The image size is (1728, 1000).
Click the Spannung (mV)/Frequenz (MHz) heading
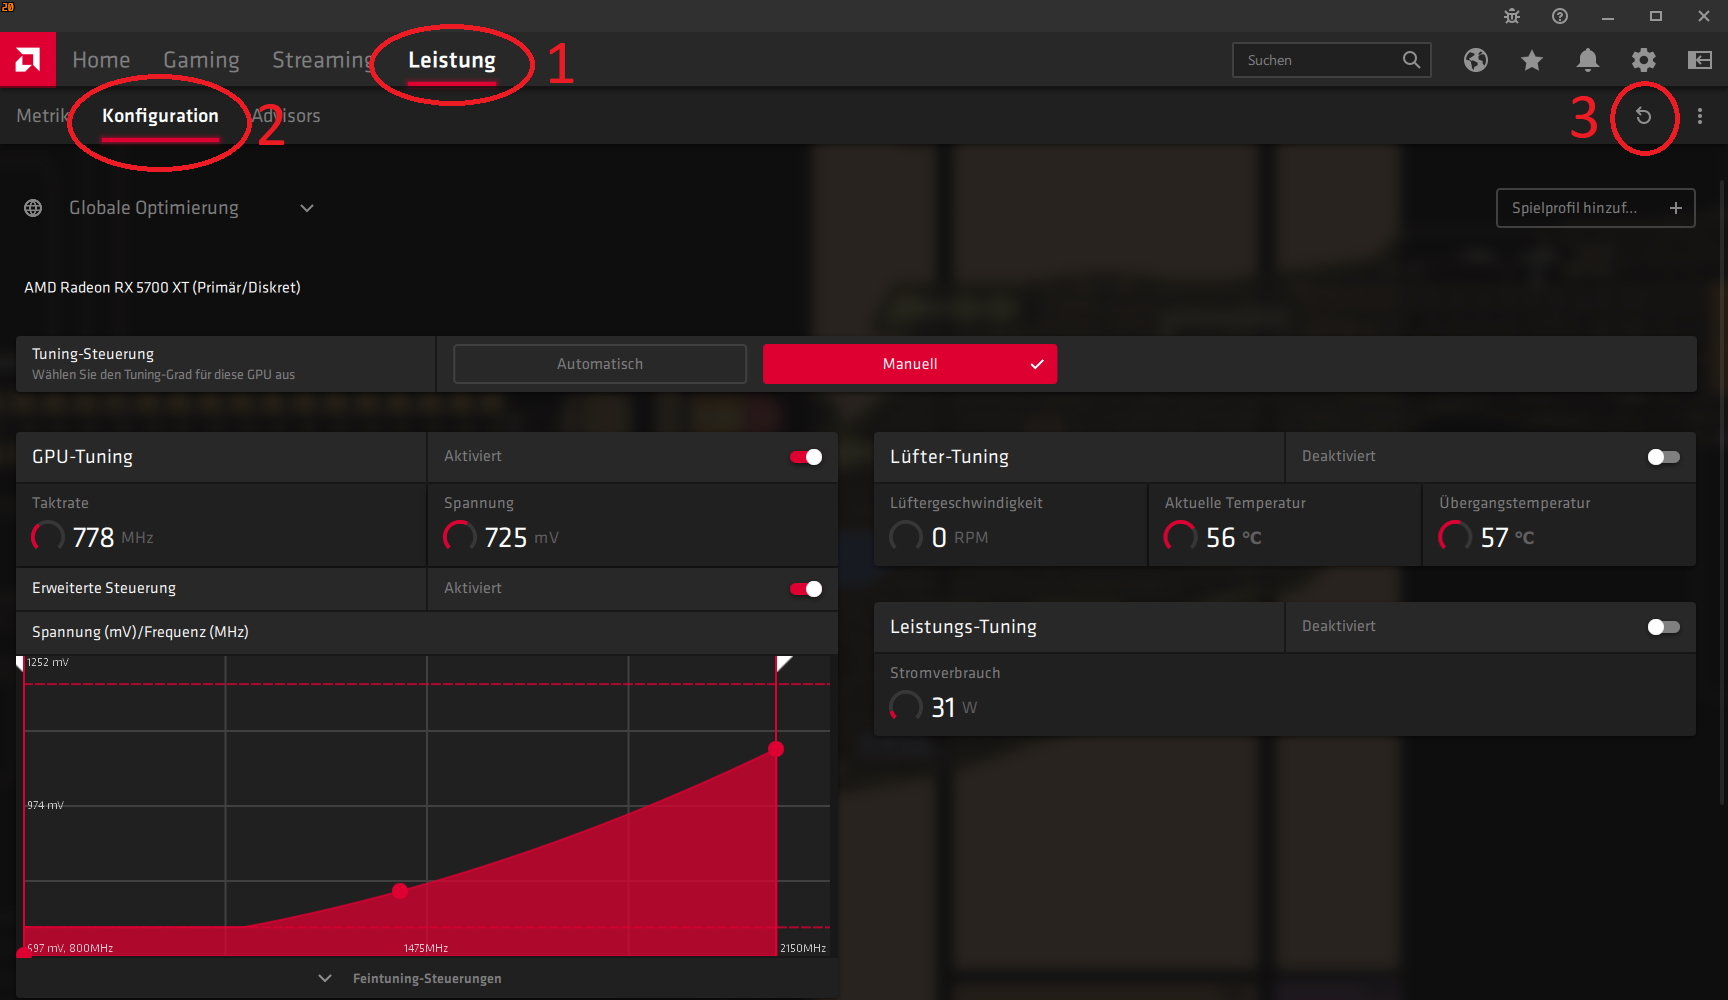[x=140, y=632]
